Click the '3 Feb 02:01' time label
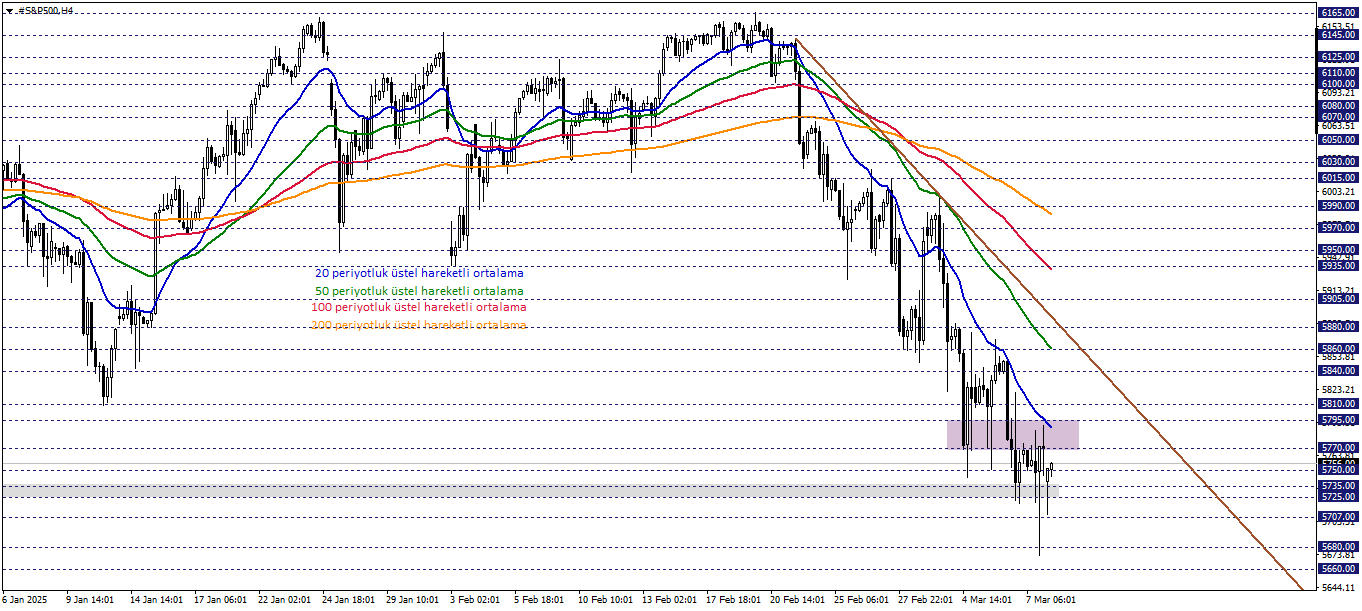 [x=475, y=600]
